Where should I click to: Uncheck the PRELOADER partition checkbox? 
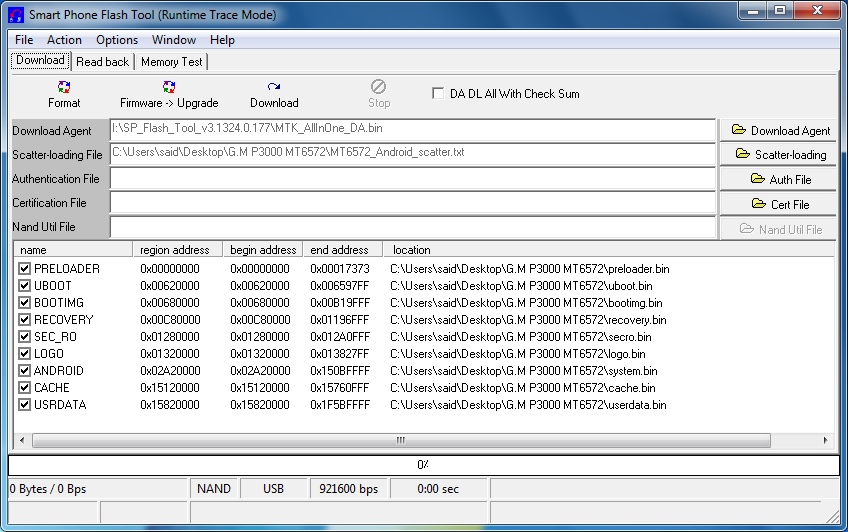24,269
